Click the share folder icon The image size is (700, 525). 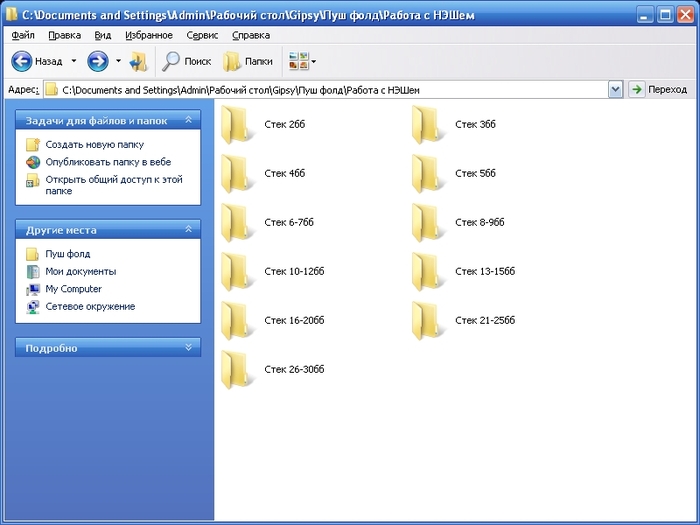(33, 180)
